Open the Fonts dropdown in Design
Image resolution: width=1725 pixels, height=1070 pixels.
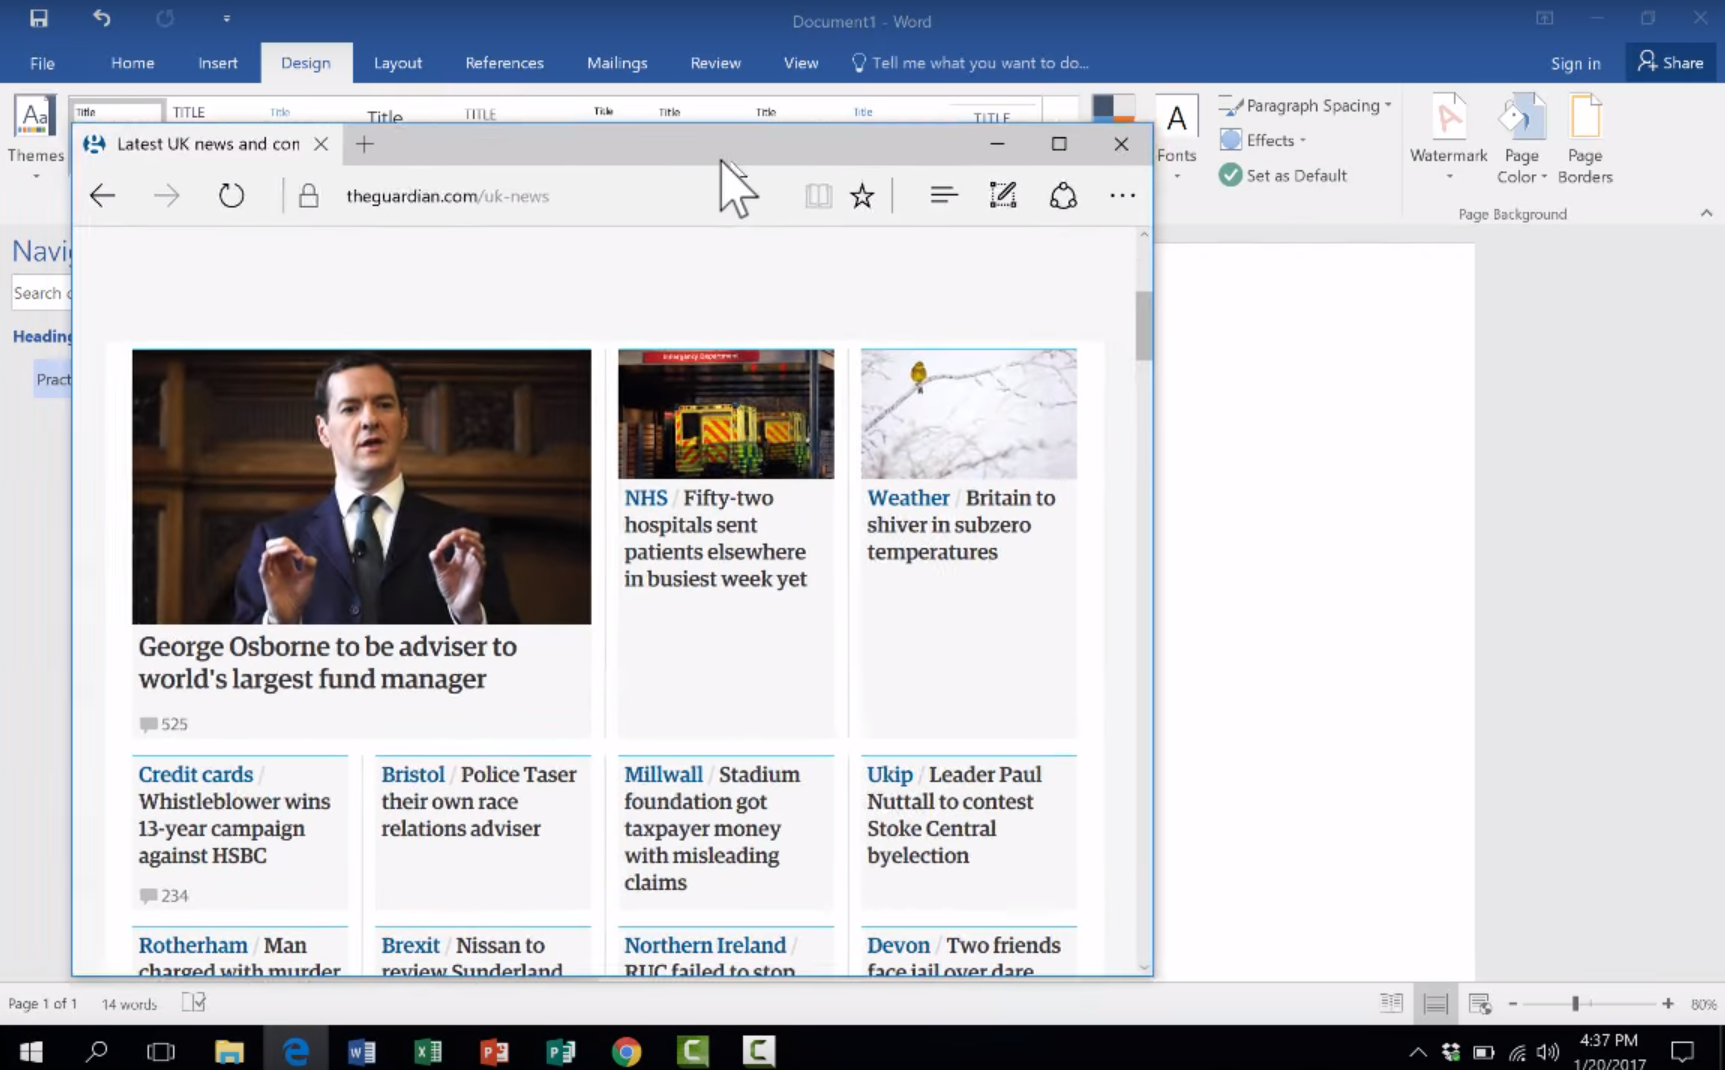pyautogui.click(x=1176, y=137)
